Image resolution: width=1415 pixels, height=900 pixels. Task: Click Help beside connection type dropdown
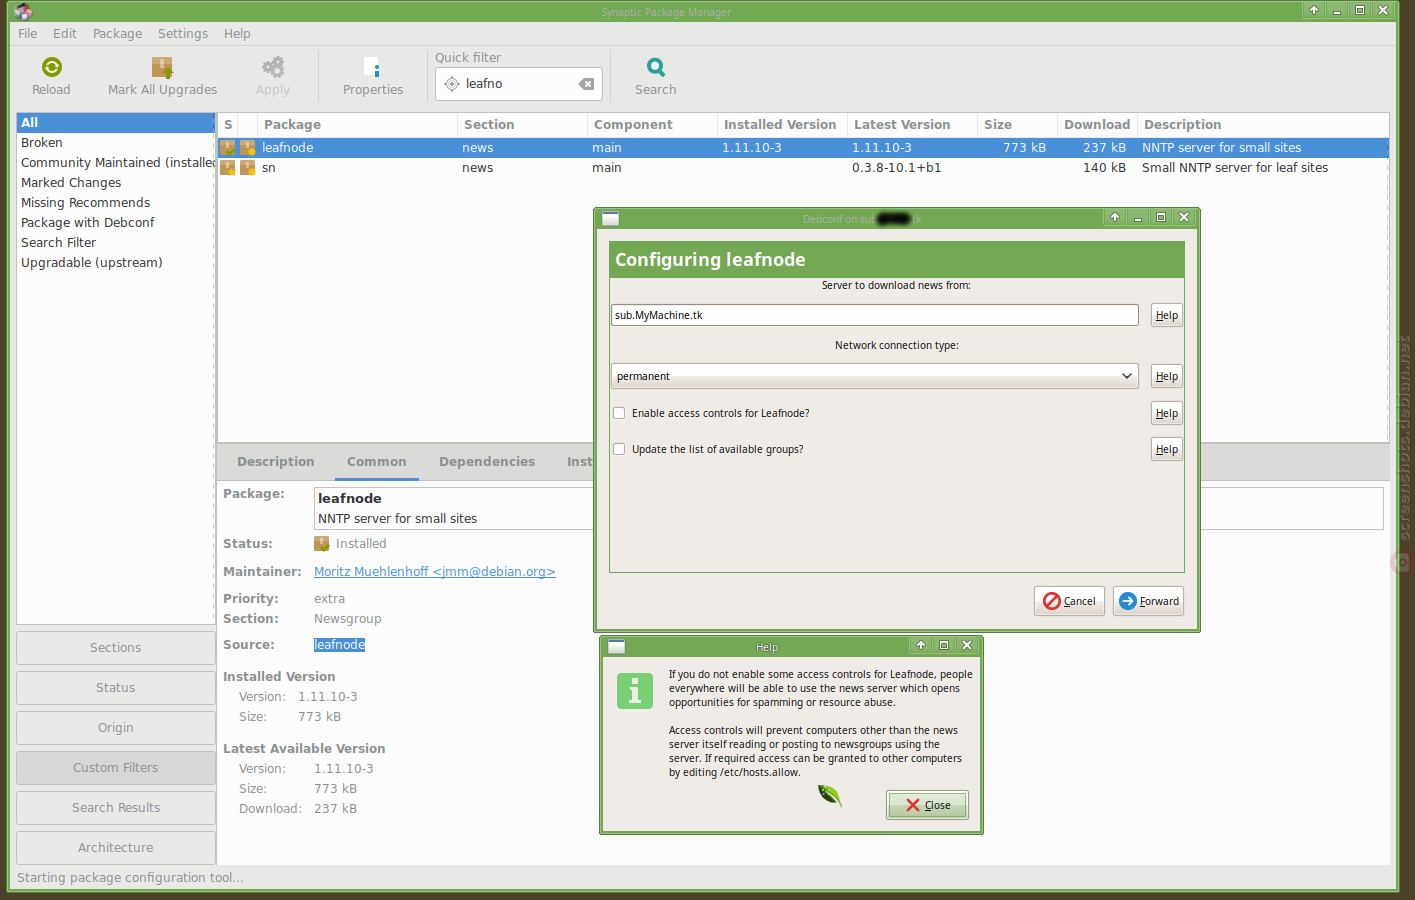[1167, 376]
